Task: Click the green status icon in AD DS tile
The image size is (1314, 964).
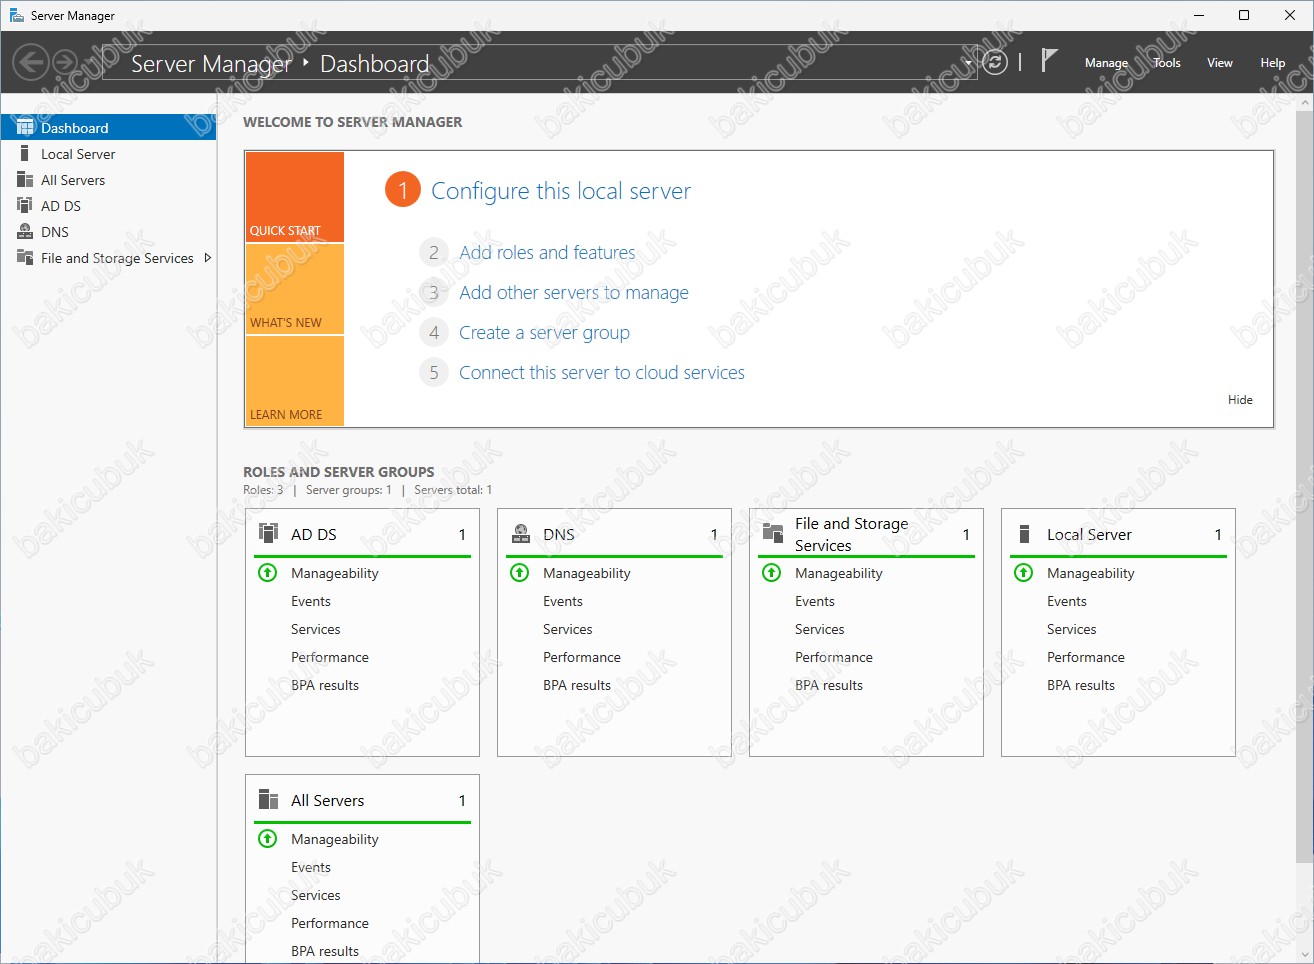Action: [267, 573]
